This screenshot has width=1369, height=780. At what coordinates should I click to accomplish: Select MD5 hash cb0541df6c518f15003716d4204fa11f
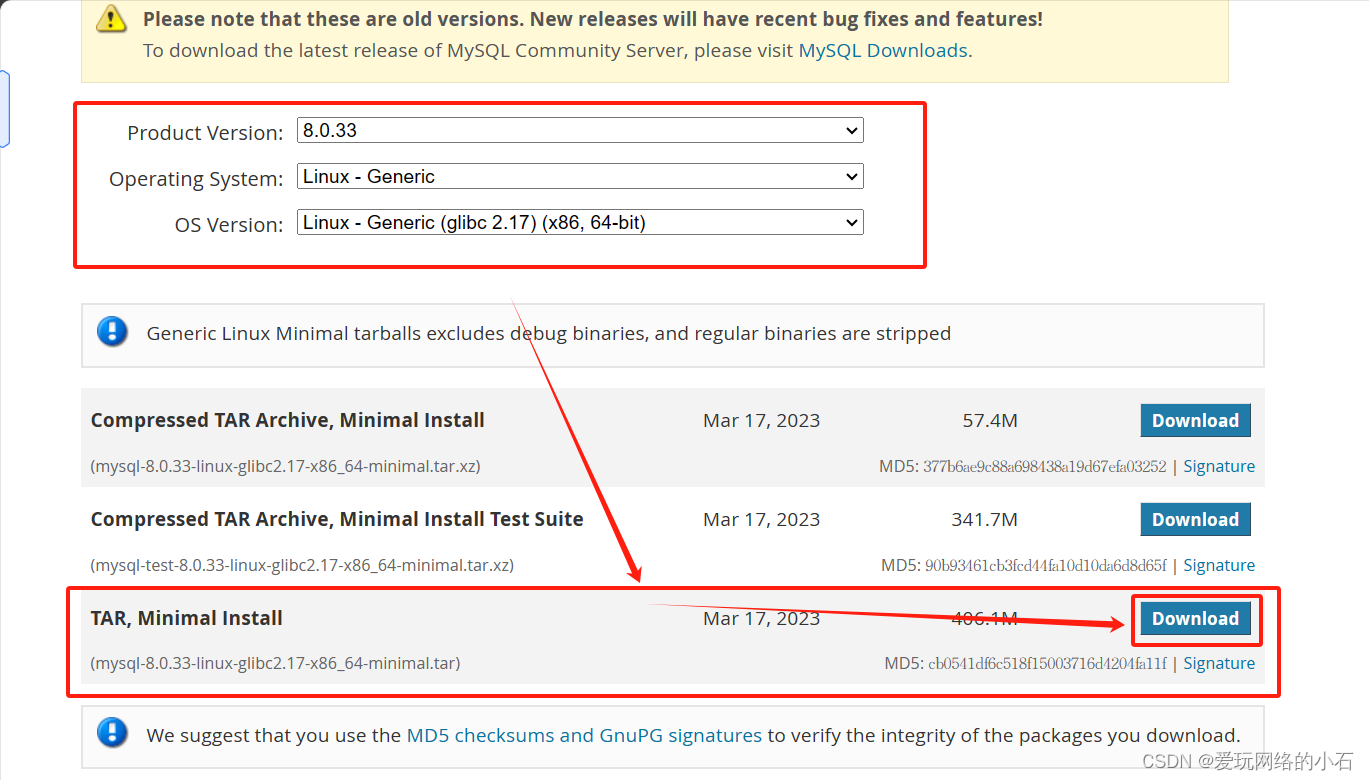pyautogui.click(x=1048, y=663)
